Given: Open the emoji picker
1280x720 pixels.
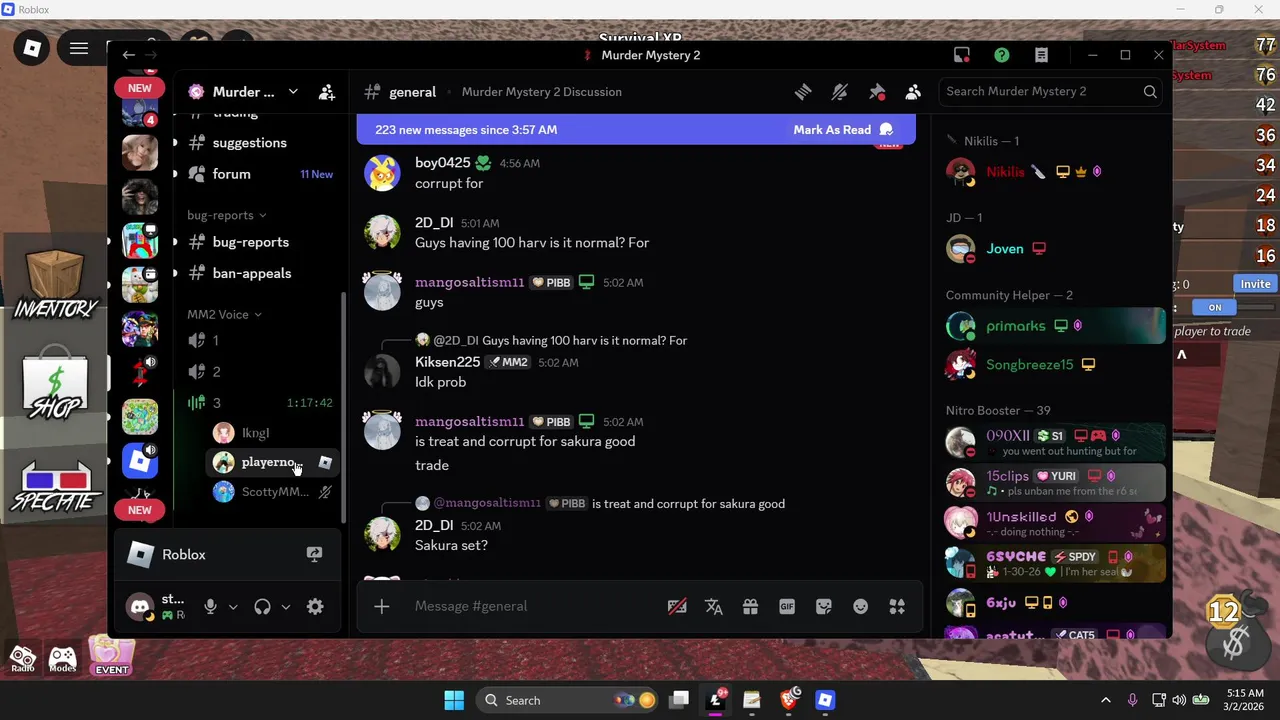Looking at the screenshot, I should tap(860, 606).
